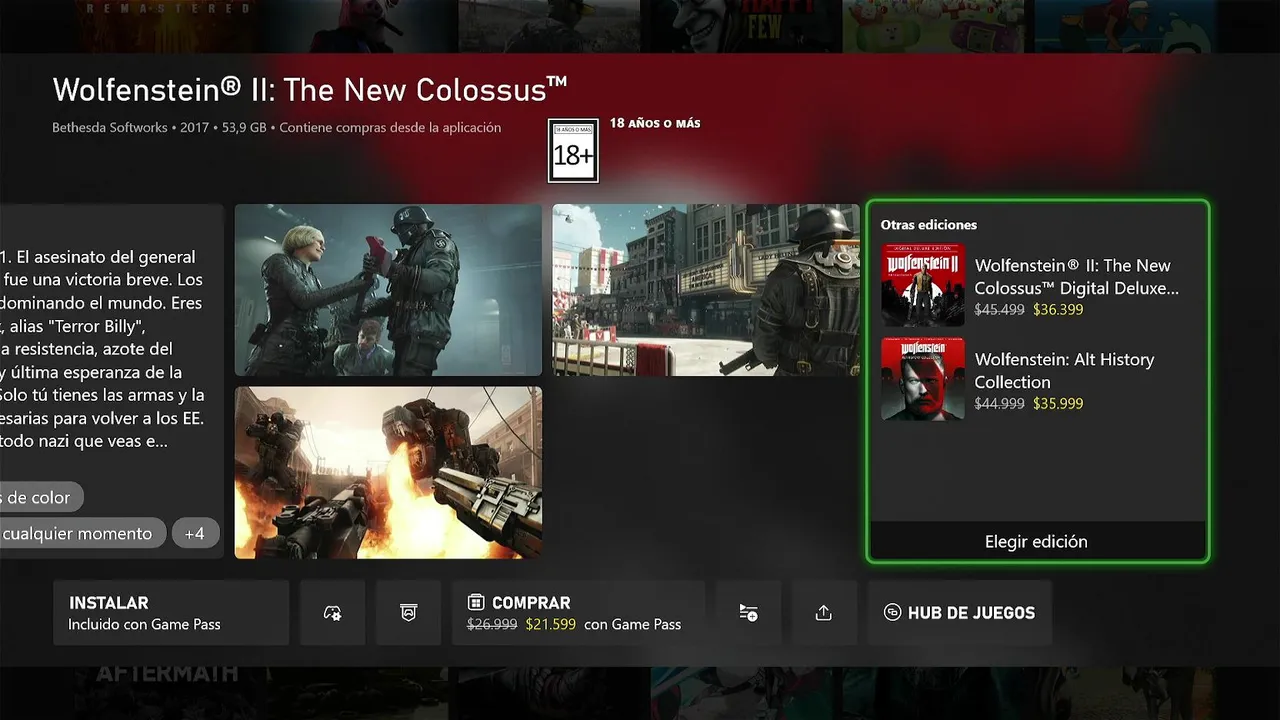This screenshot has width=1280, height=720.
Task: Click the Hub de Juegos circular icon
Action: point(893,613)
